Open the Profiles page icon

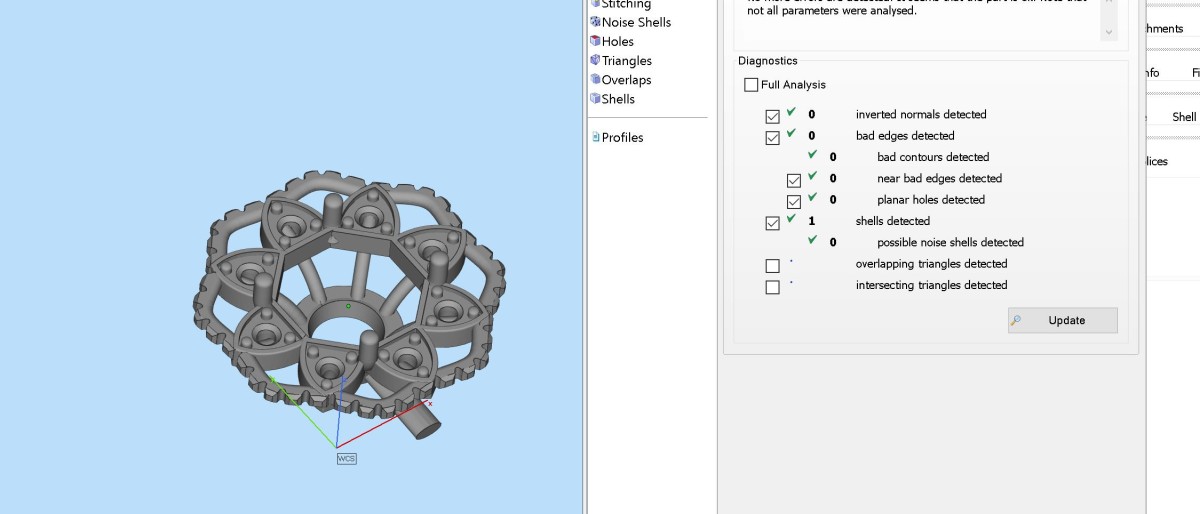596,137
